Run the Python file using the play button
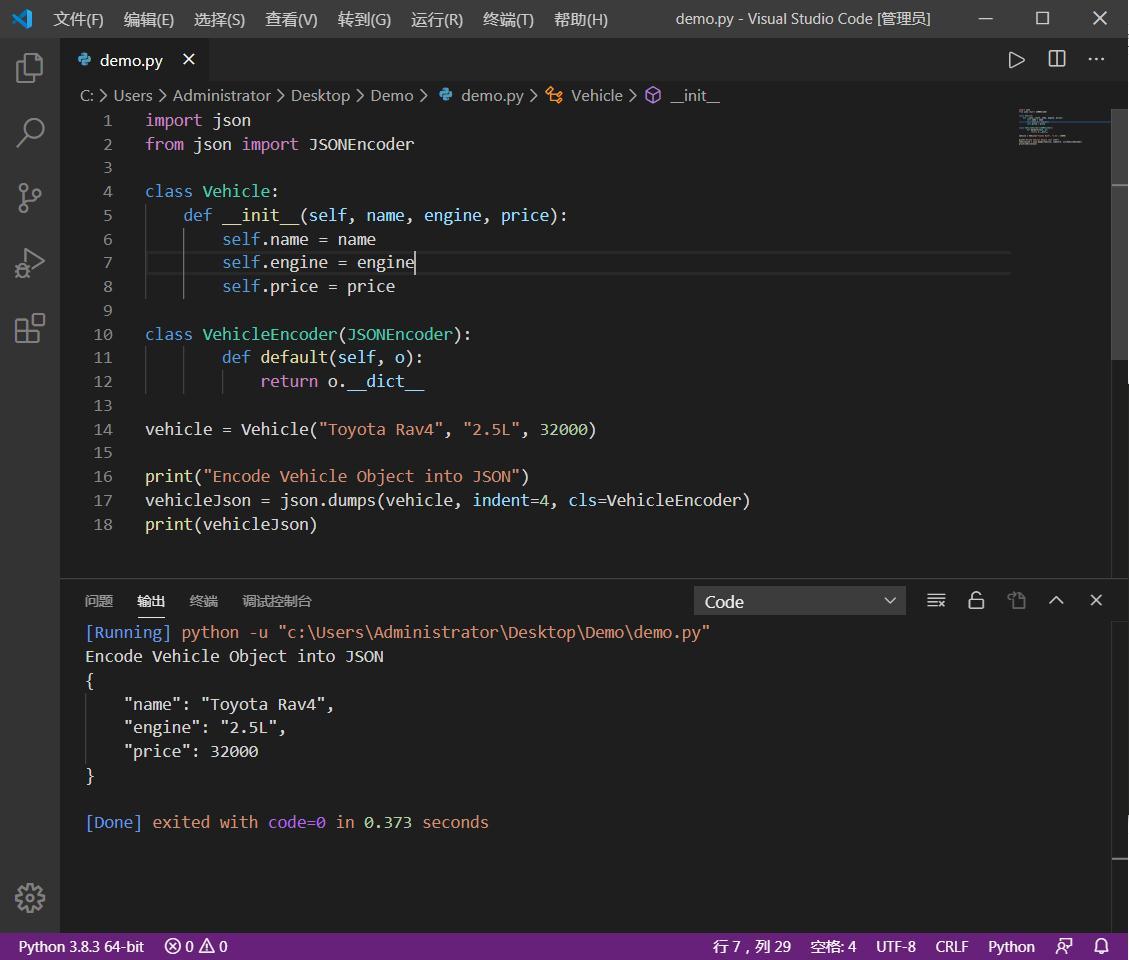This screenshot has height=960, width=1129. tap(1017, 59)
